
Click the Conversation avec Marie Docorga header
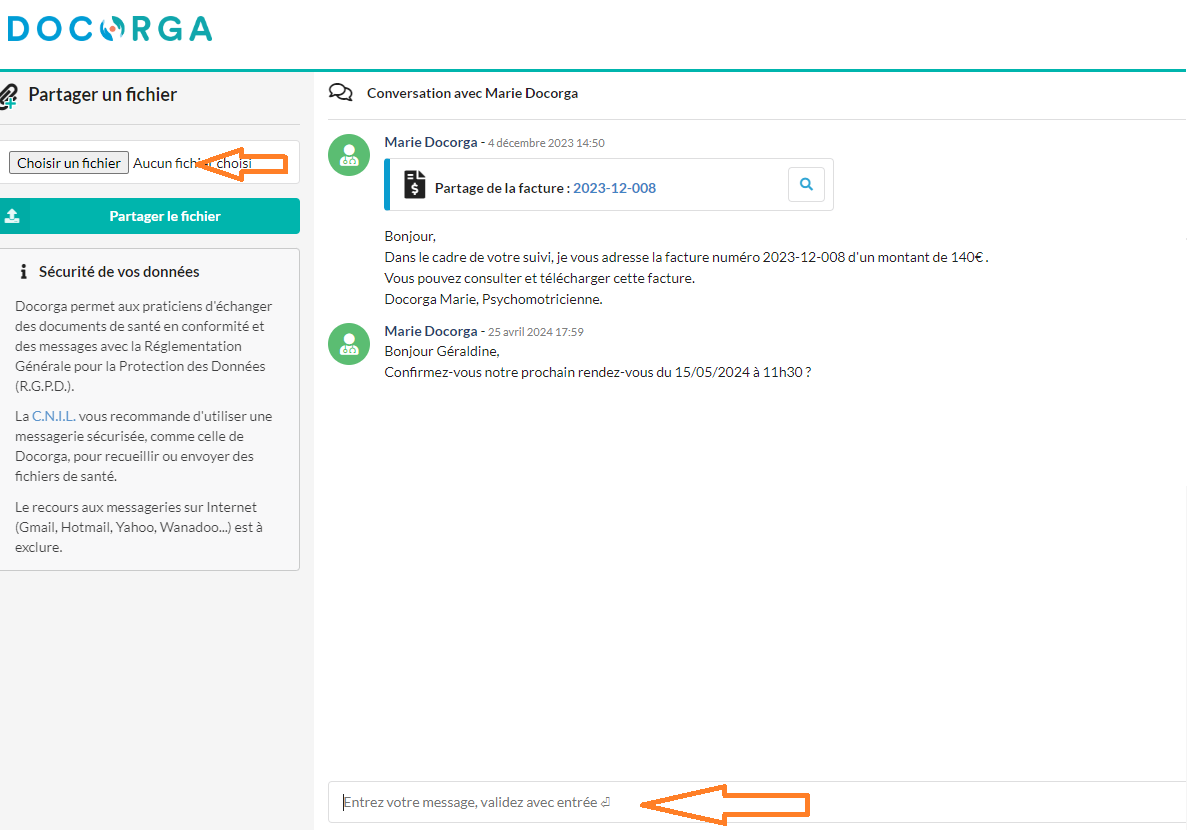pyautogui.click(x=472, y=93)
